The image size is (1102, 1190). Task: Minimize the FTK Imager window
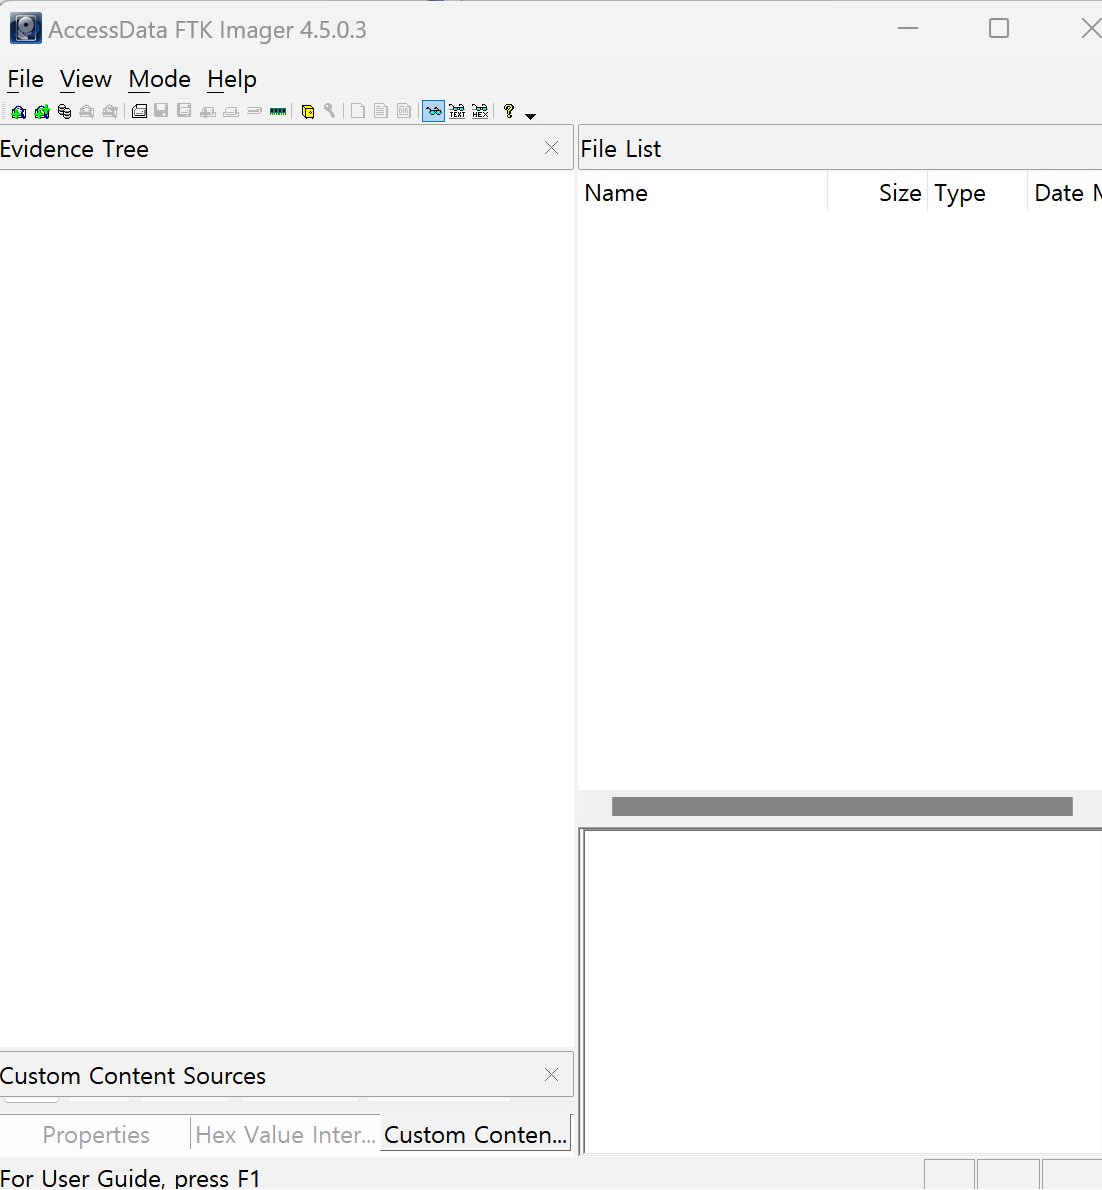908,28
